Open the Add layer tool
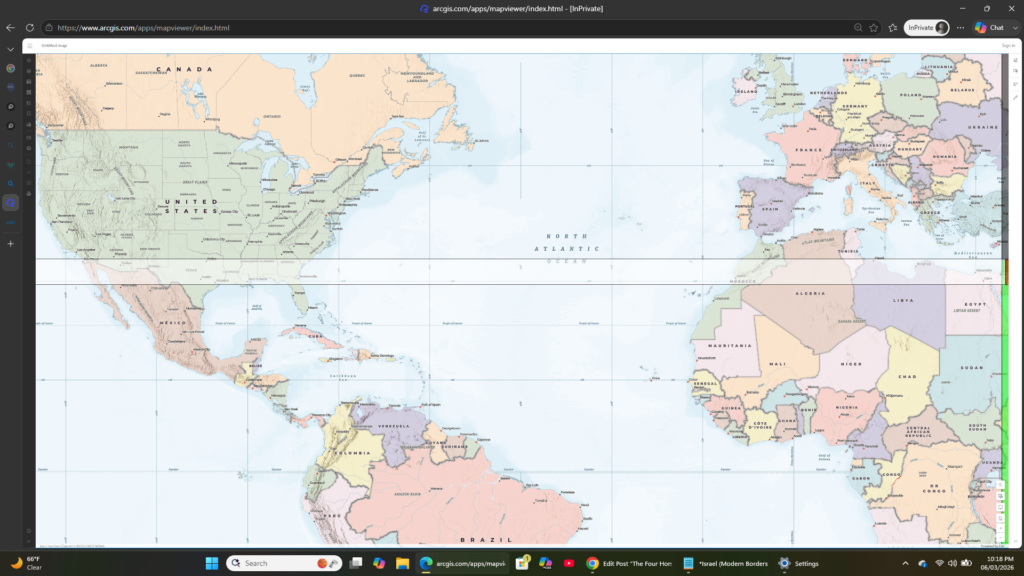This screenshot has width=1024, height=576. click(29, 60)
